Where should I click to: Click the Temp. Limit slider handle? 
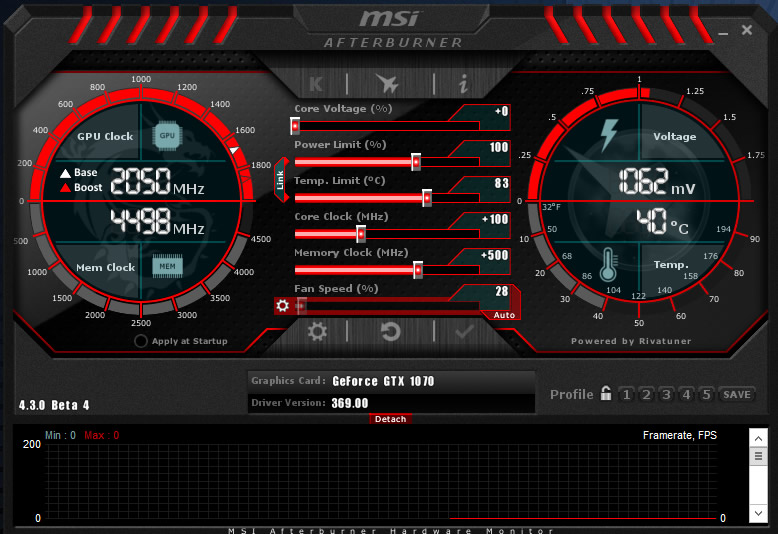tap(427, 198)
